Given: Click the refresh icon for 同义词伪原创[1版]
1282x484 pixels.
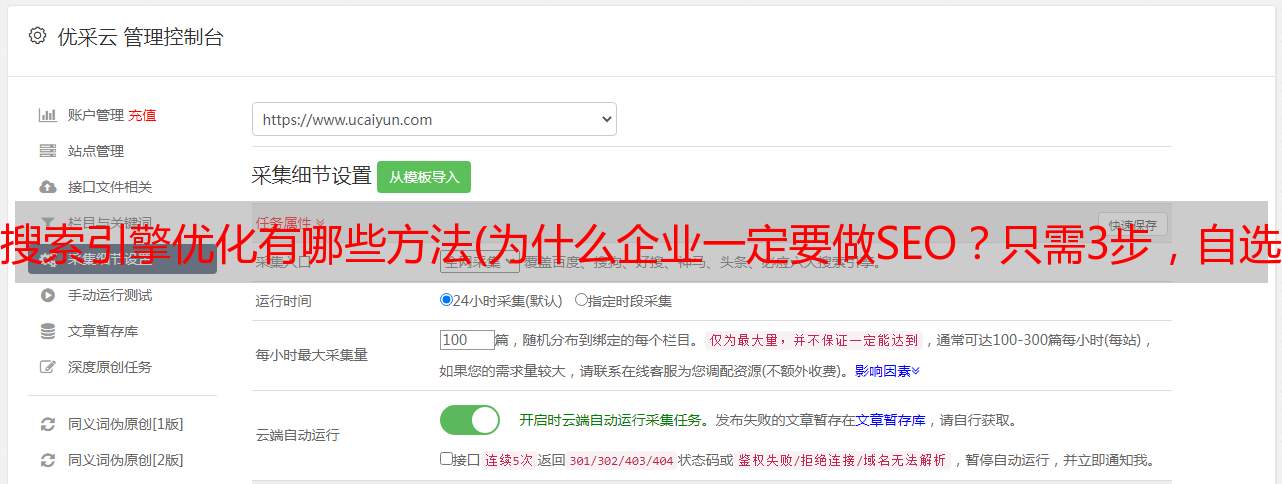Looking at the screenshot, I should pyautogui.click(x=47, y=424).
